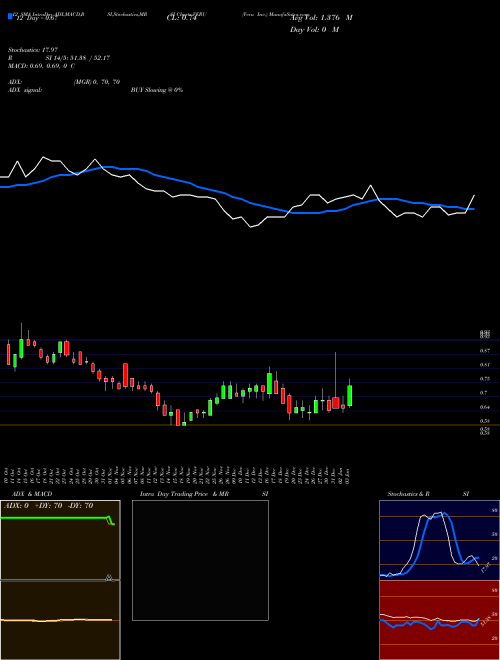
Task: Click the 0.7 price axis label
Action: click(484, 393)
